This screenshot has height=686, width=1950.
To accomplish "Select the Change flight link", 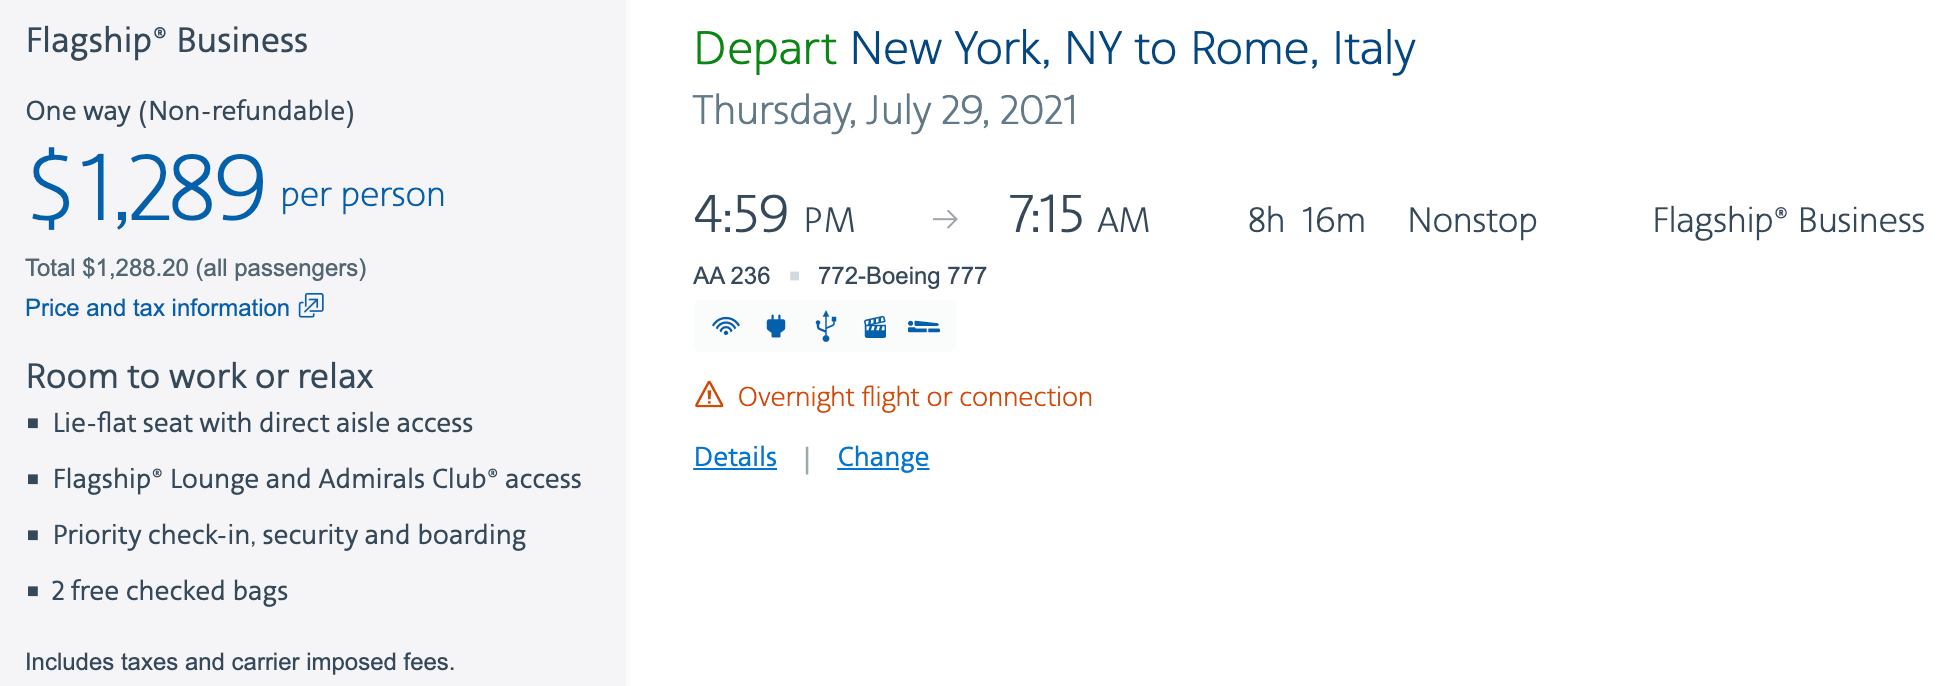I will [883, 457].
